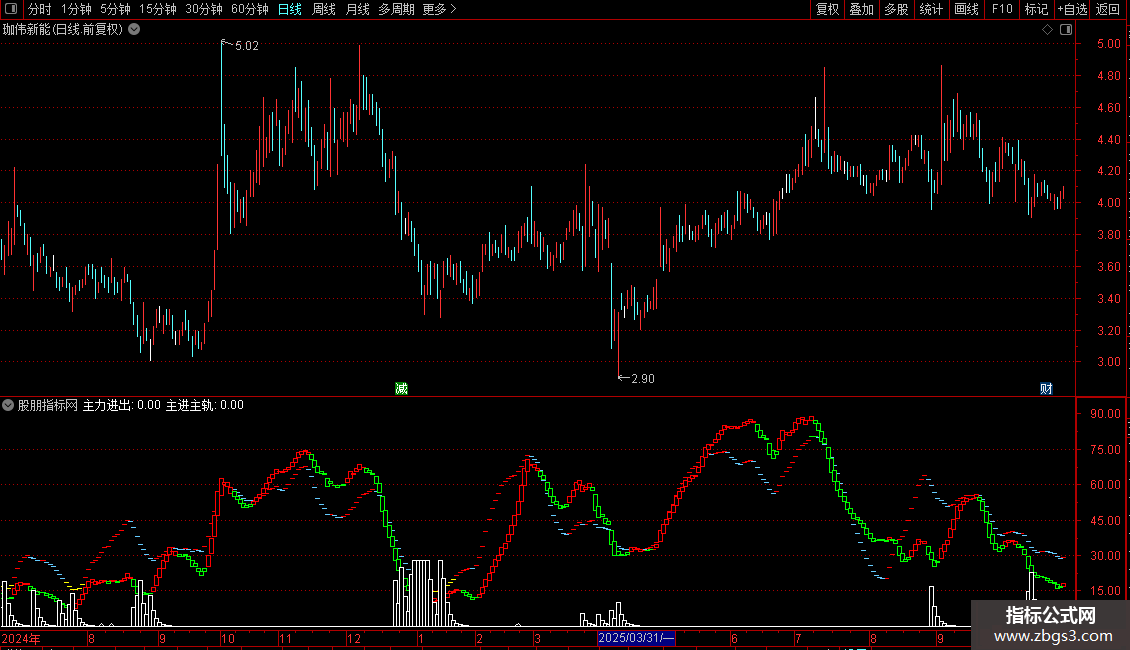
Task: Open the 统计 statistics tool
Action: [x=931, y=9]
